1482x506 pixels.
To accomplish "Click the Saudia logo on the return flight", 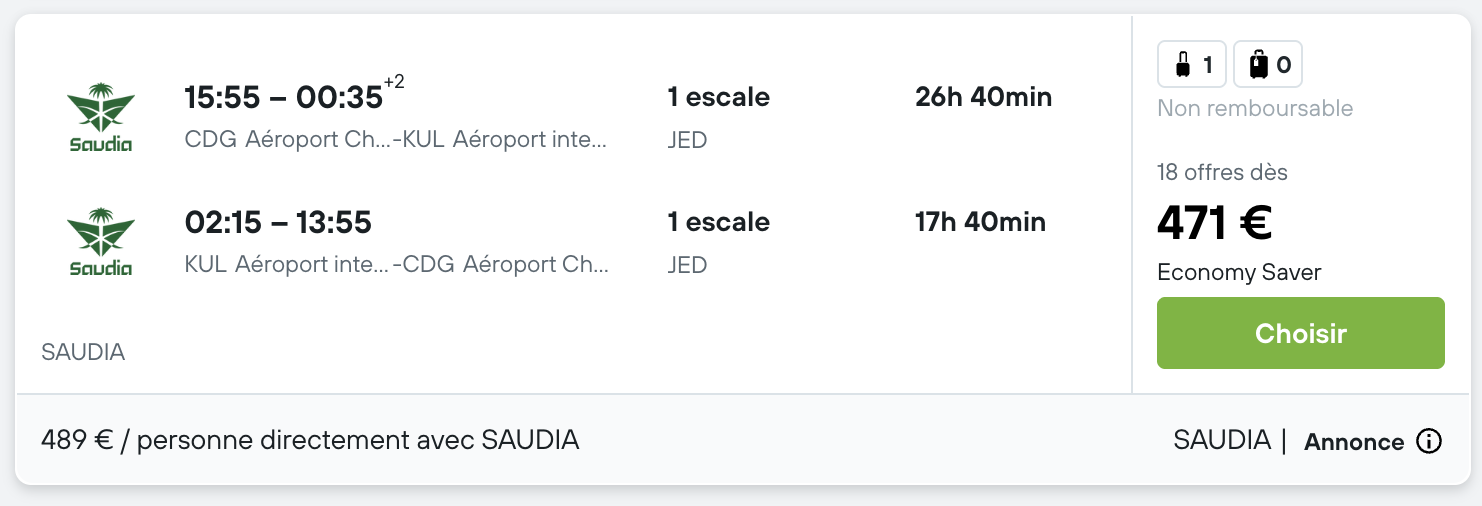I will (101, 242).
